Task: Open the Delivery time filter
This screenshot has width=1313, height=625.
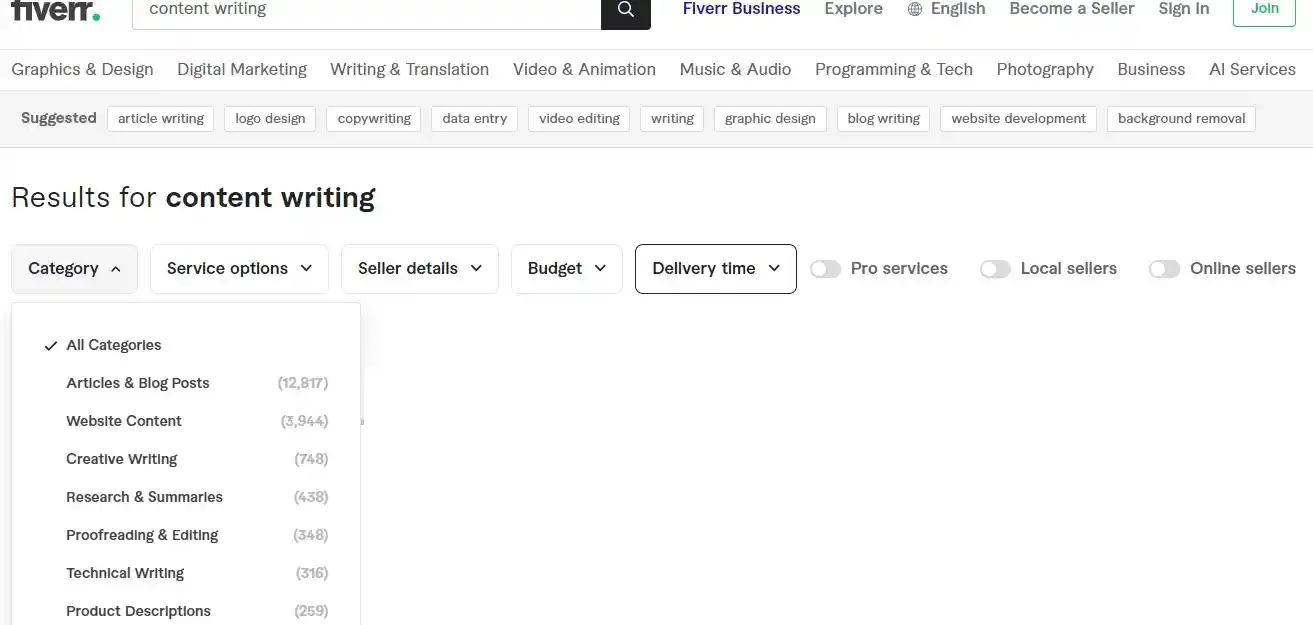Action: click(x=715, y=268)
